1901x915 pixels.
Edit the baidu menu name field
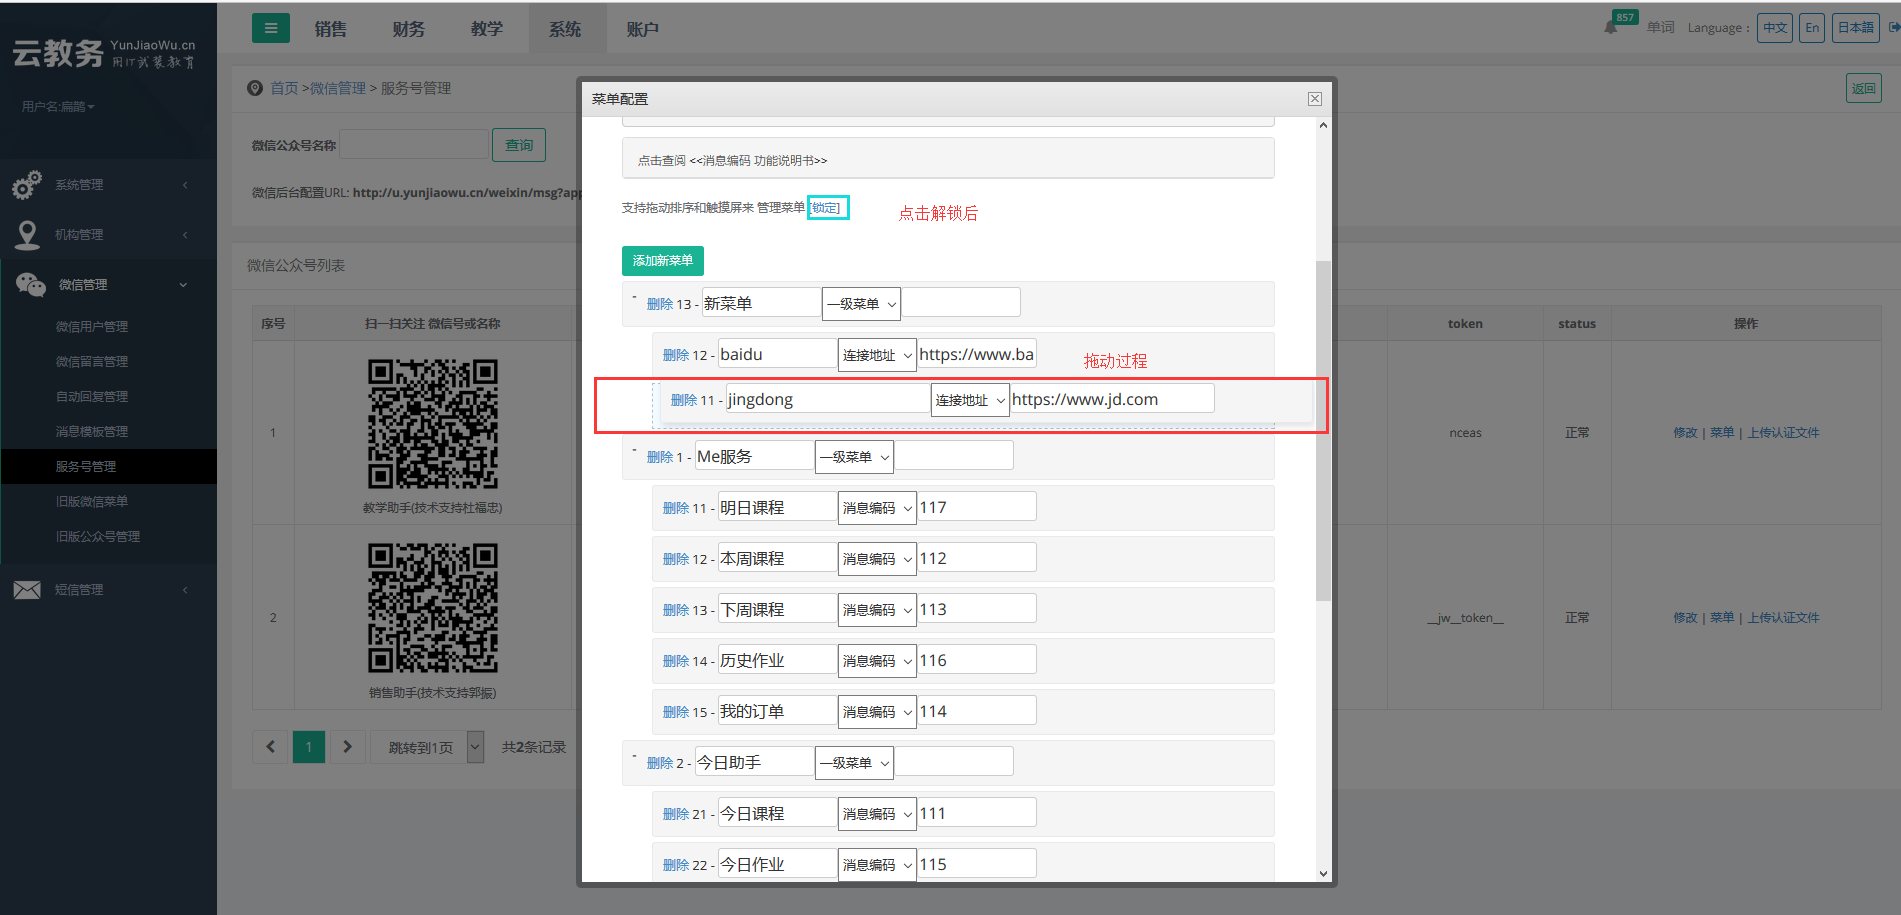(x=777, y=354)
